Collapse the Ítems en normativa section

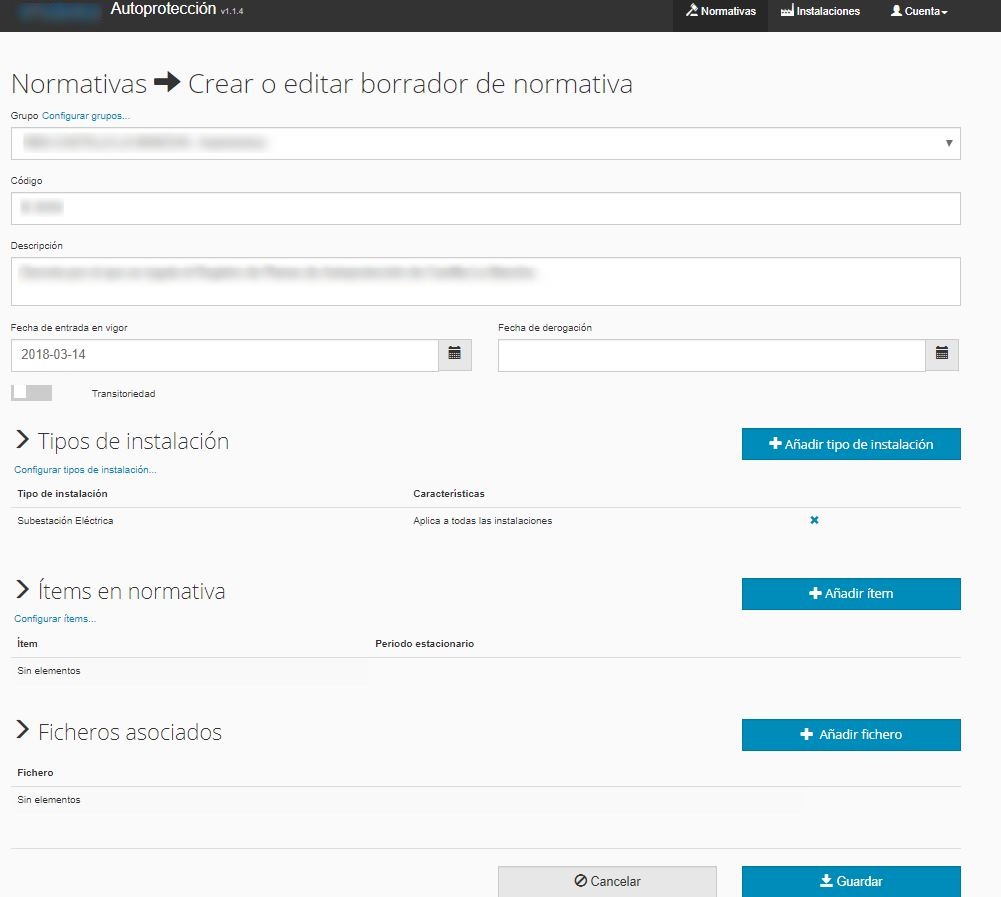[x=22, y=591]
